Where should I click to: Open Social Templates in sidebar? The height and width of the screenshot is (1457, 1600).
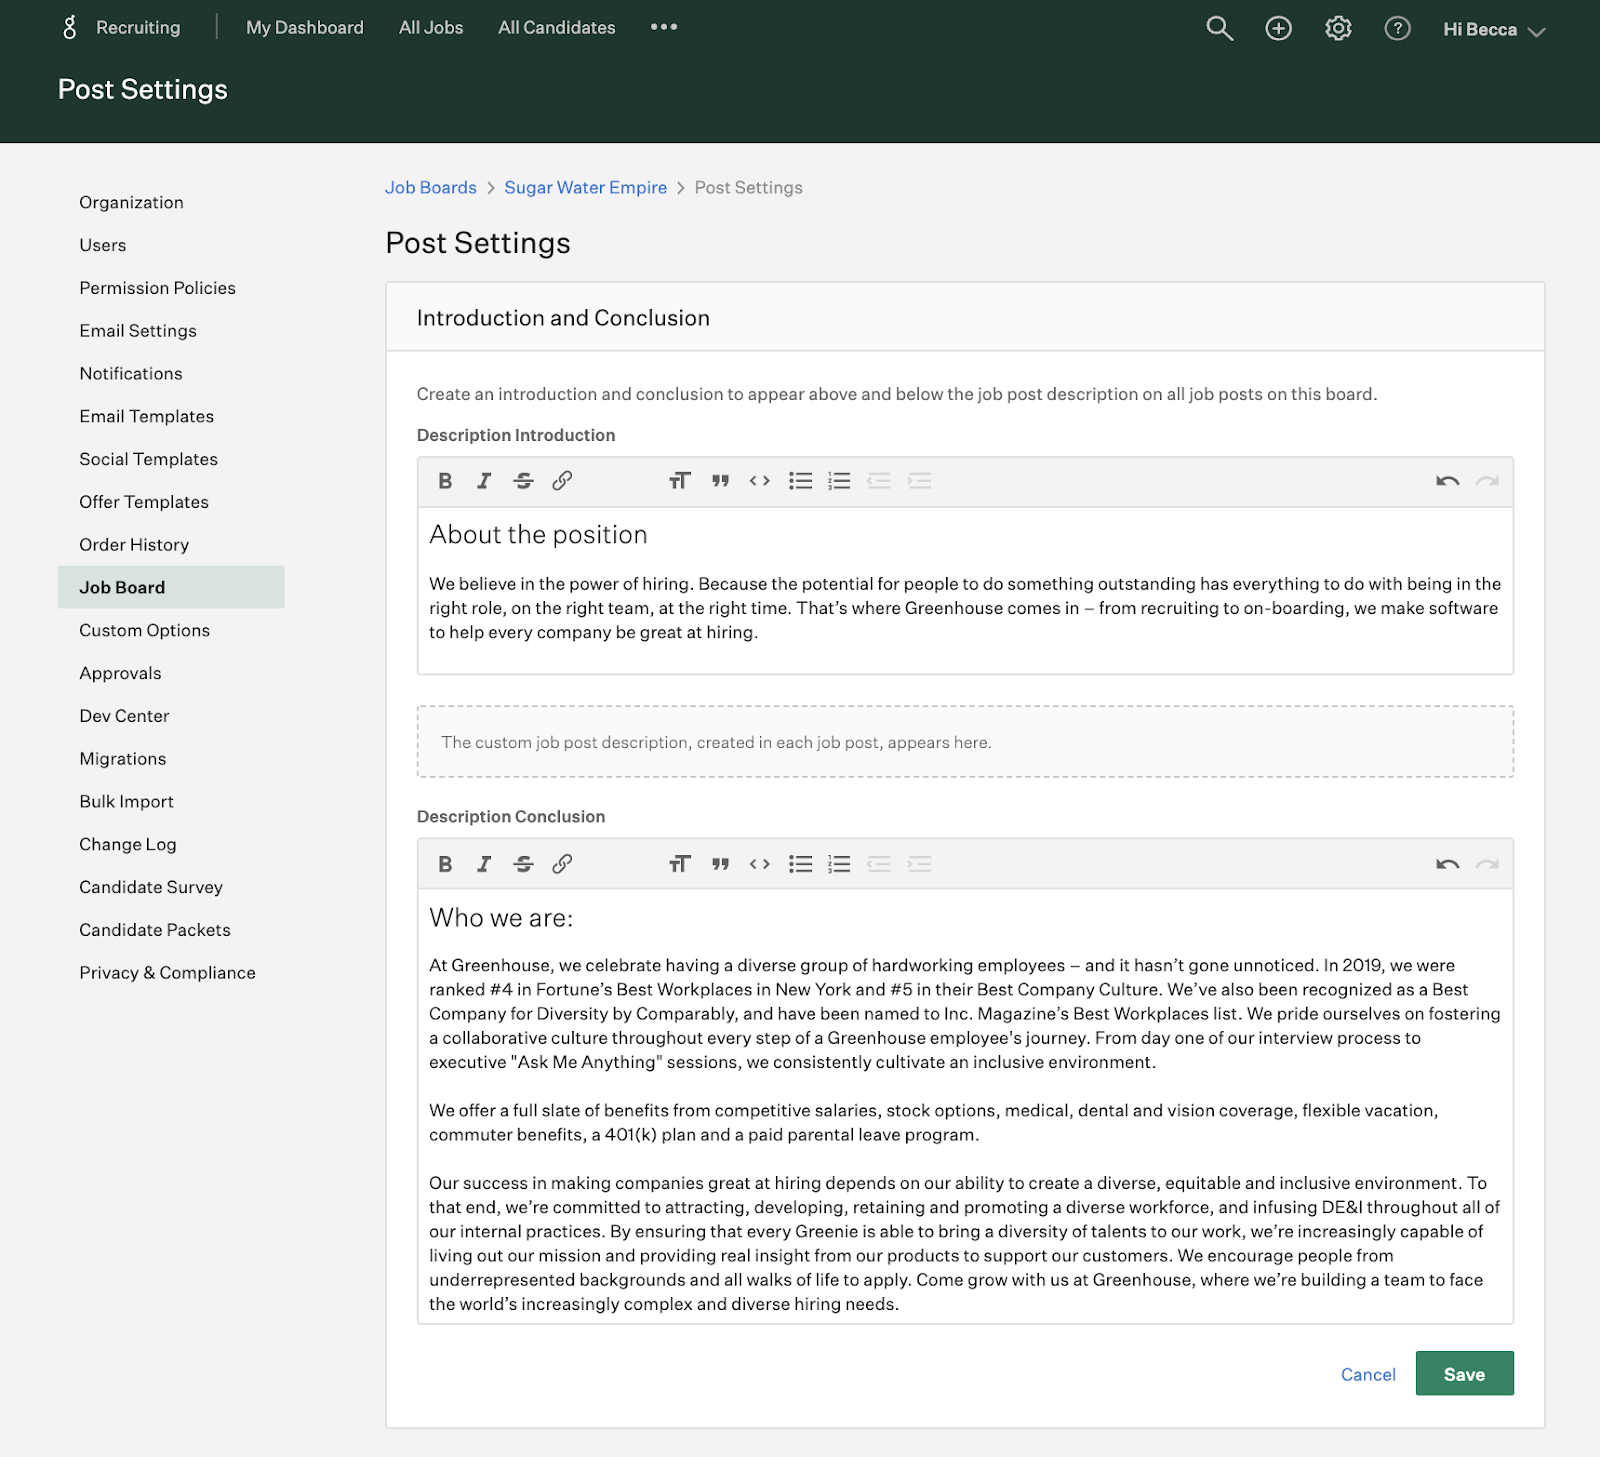149,459
